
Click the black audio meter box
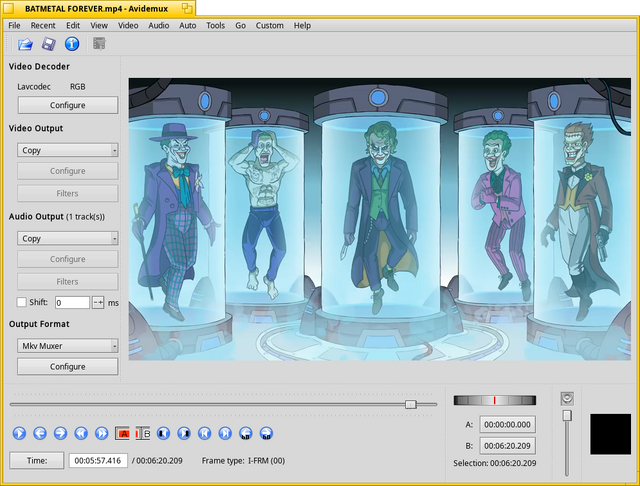pyautogui.click(x=611, y=434)
